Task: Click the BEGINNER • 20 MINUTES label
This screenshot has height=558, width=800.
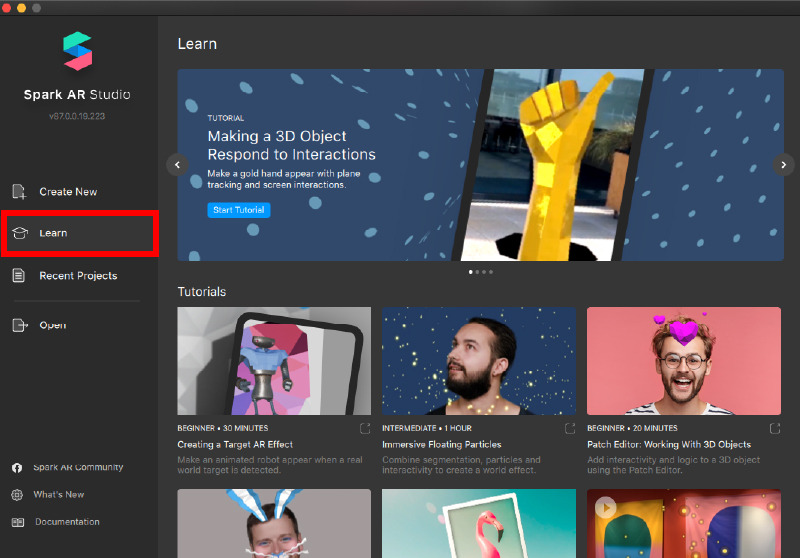Action: (632, 428)
